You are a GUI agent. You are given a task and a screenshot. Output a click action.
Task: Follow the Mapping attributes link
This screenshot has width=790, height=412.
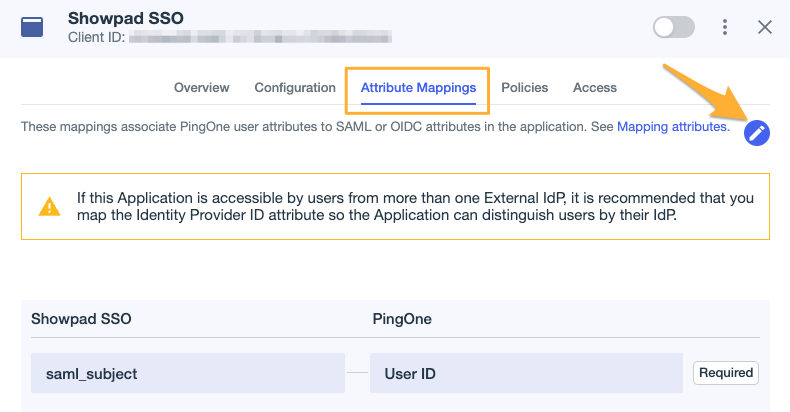click(x=672, y=127)
